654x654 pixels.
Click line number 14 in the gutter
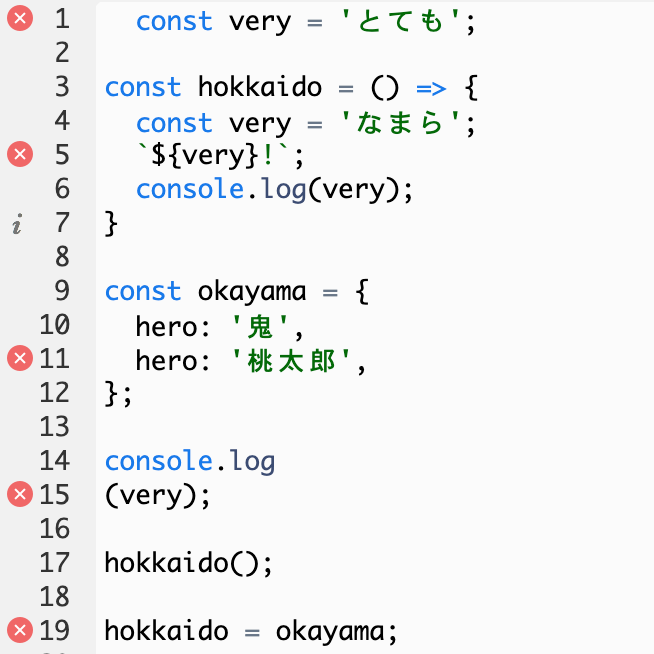coord(55,461)
